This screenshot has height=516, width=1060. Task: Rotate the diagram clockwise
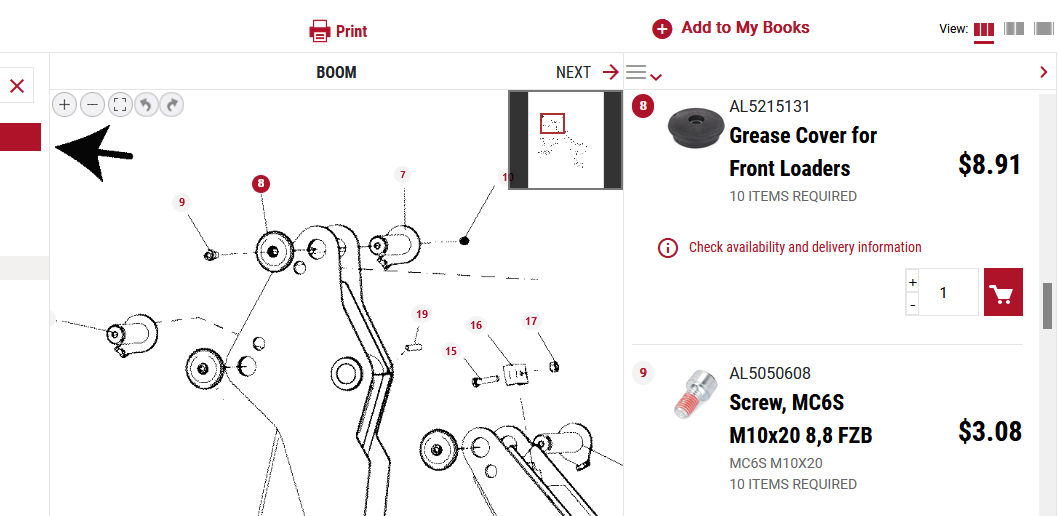(172, 105)
